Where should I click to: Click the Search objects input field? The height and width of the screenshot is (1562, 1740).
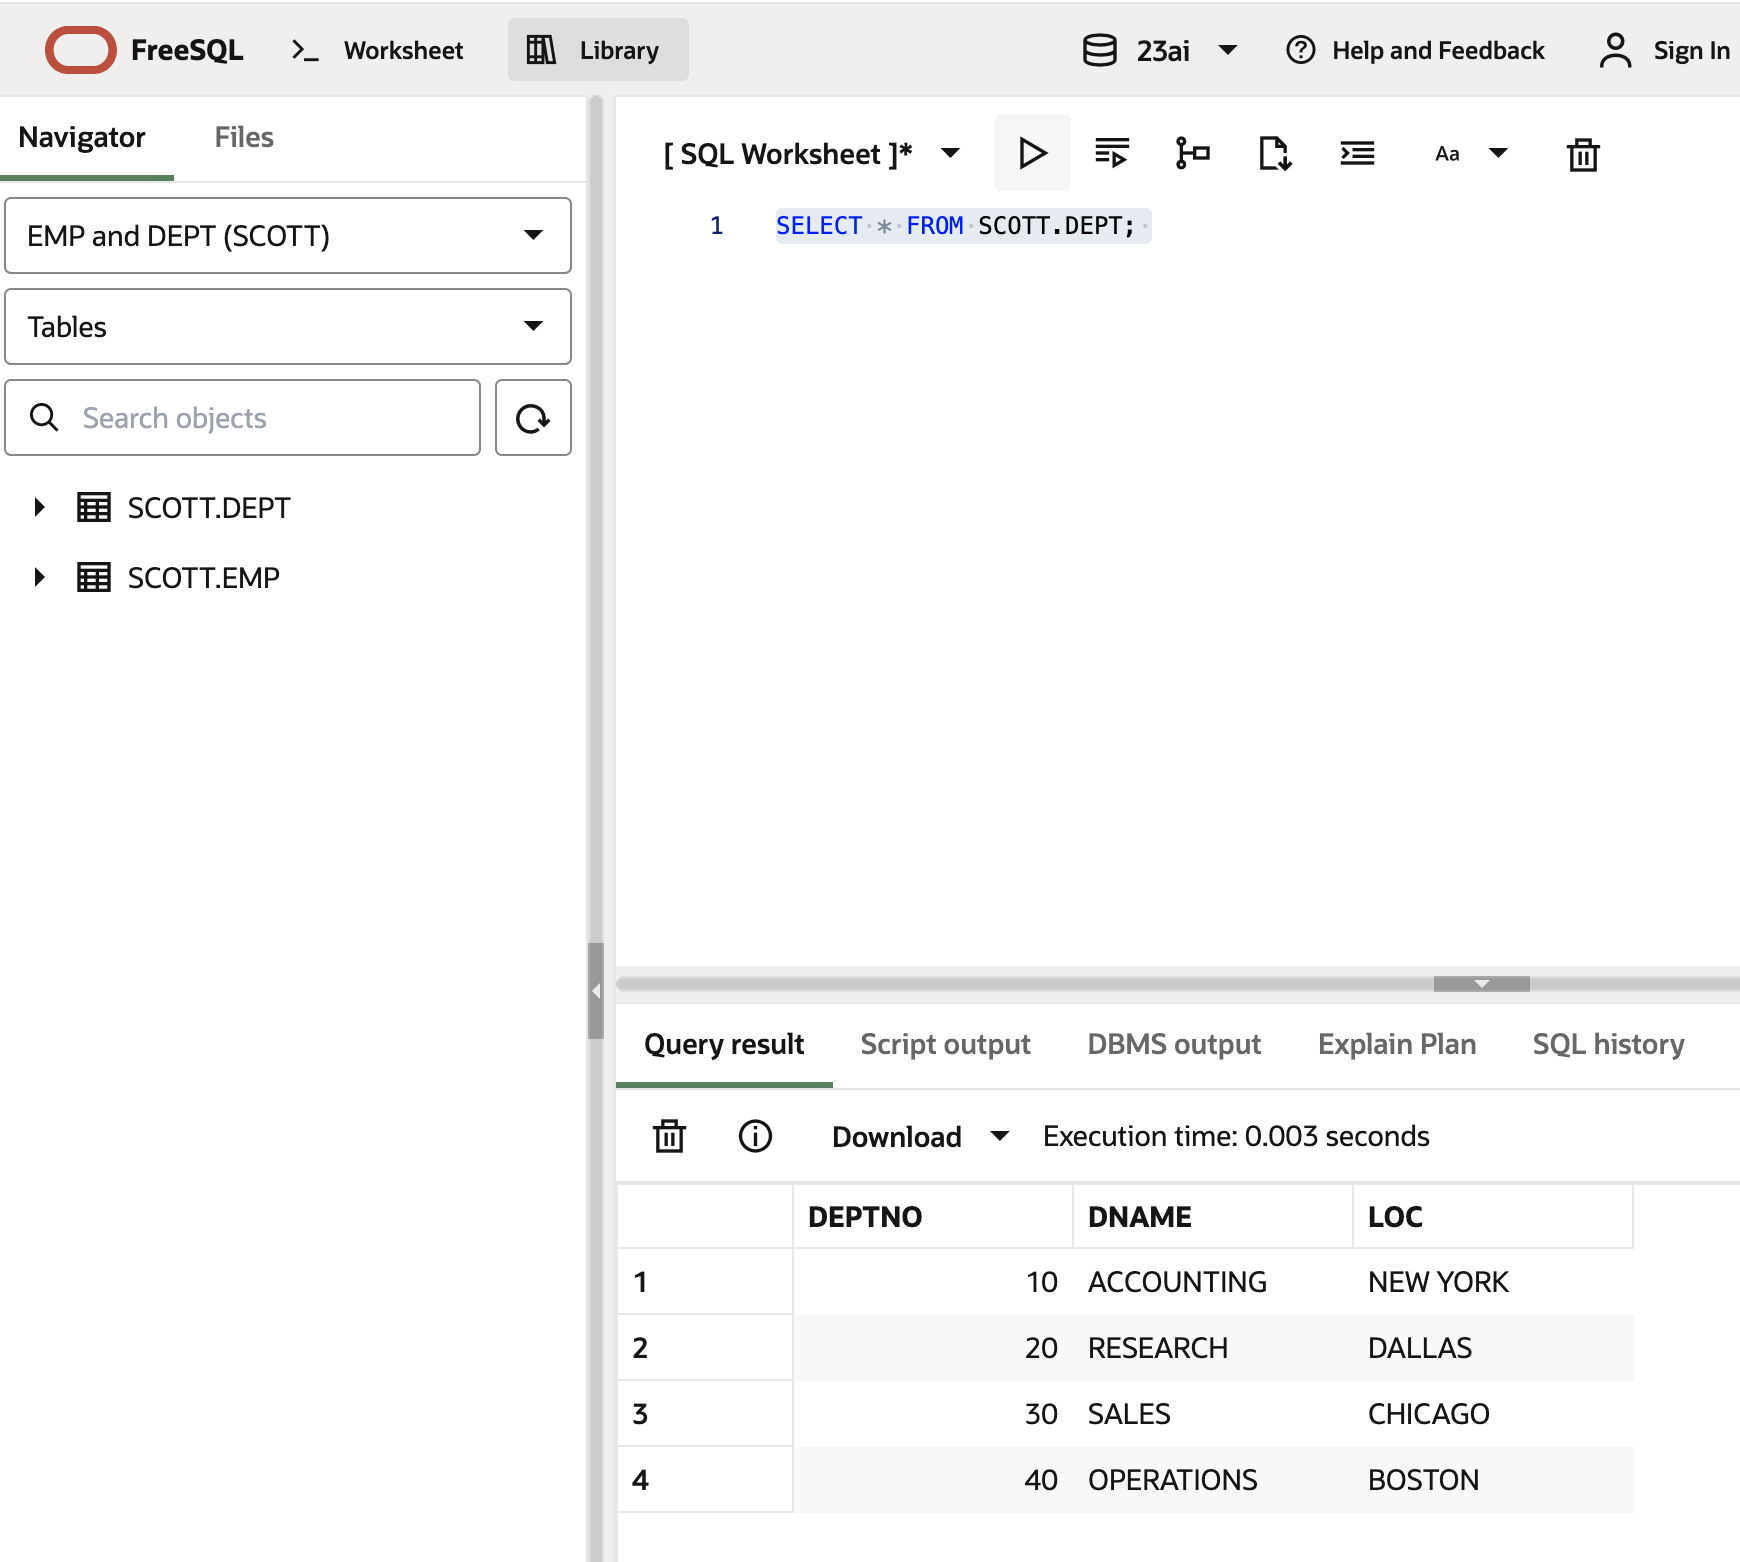coord(260,418)
